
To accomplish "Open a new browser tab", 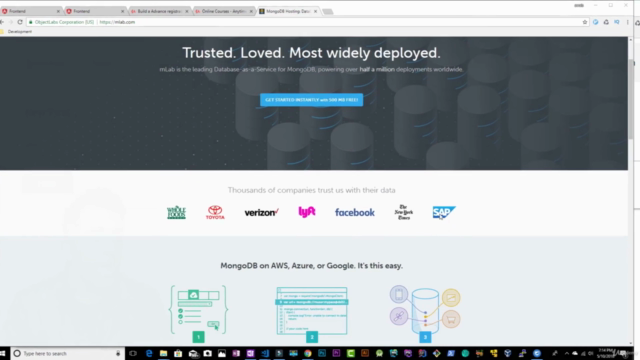I will tap(328, 11).
